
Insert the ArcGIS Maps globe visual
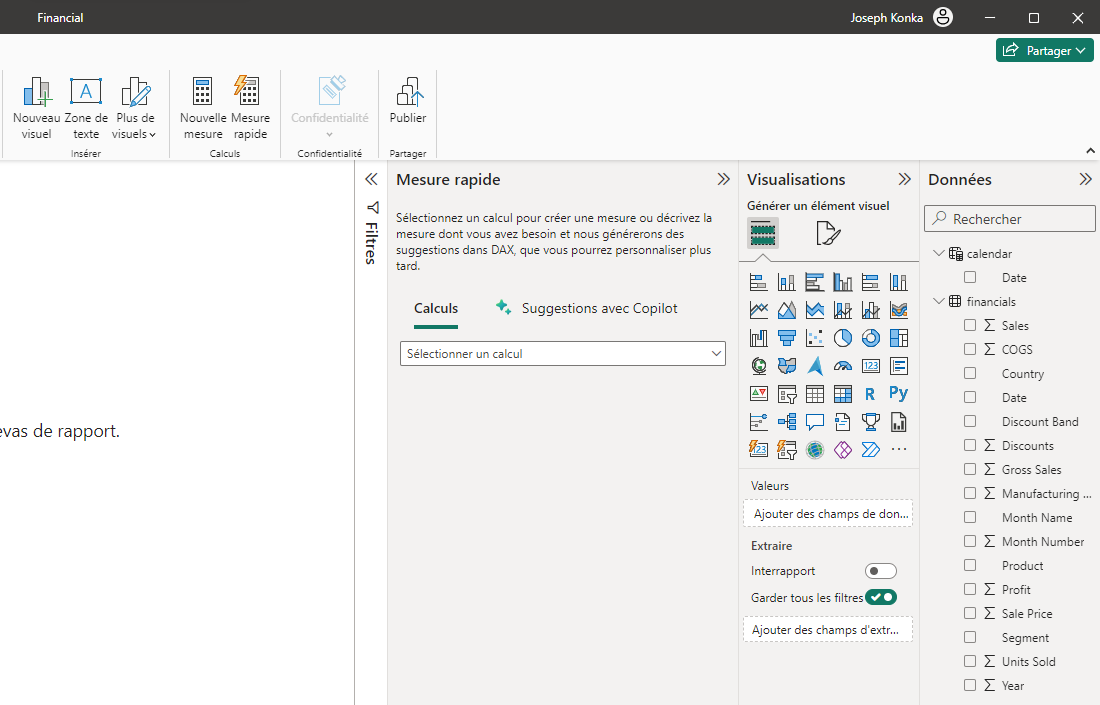pyautogui.click(x=814, y=450)
